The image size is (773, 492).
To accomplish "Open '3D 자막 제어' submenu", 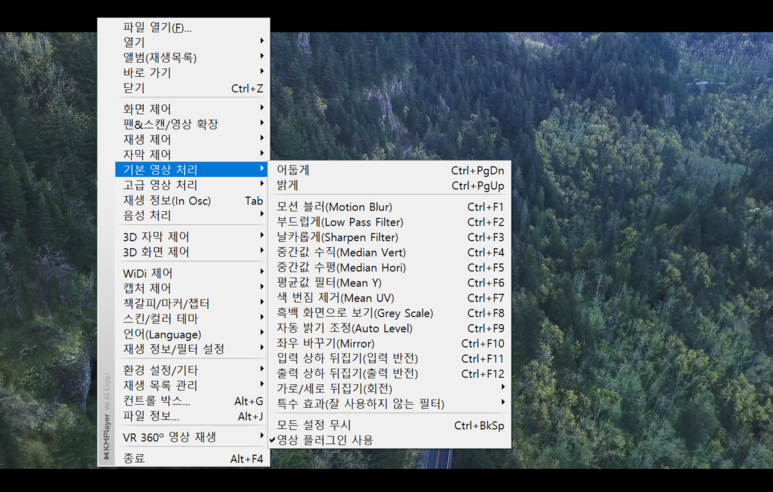I will (x=191, y=237).
